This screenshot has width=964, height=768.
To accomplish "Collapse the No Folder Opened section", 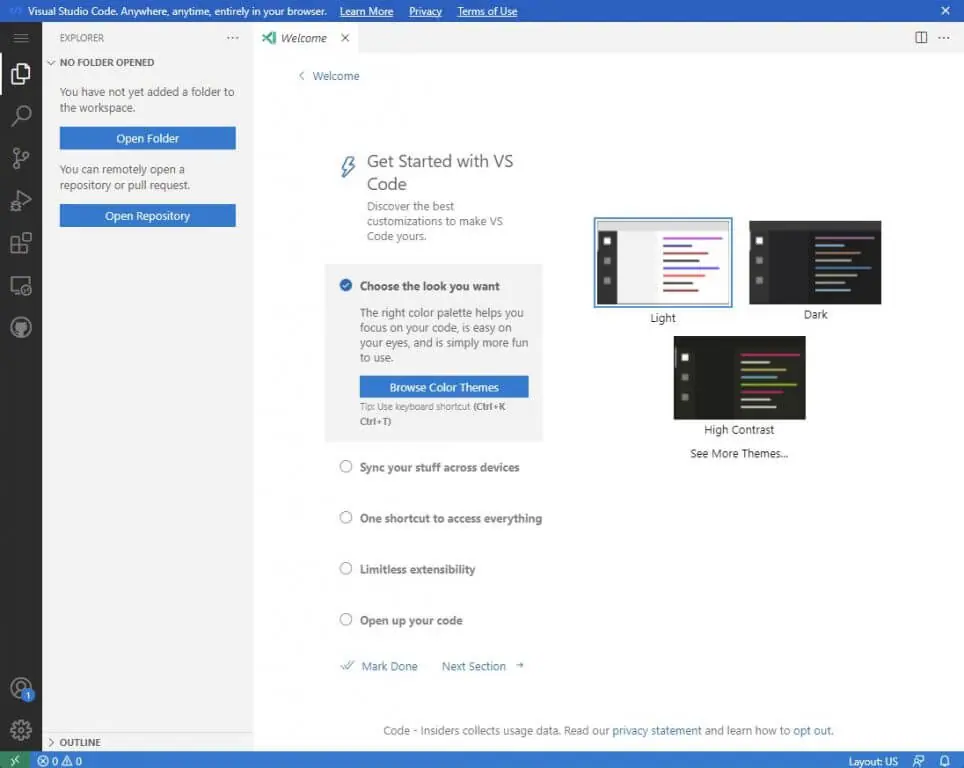I will [106, 62].
